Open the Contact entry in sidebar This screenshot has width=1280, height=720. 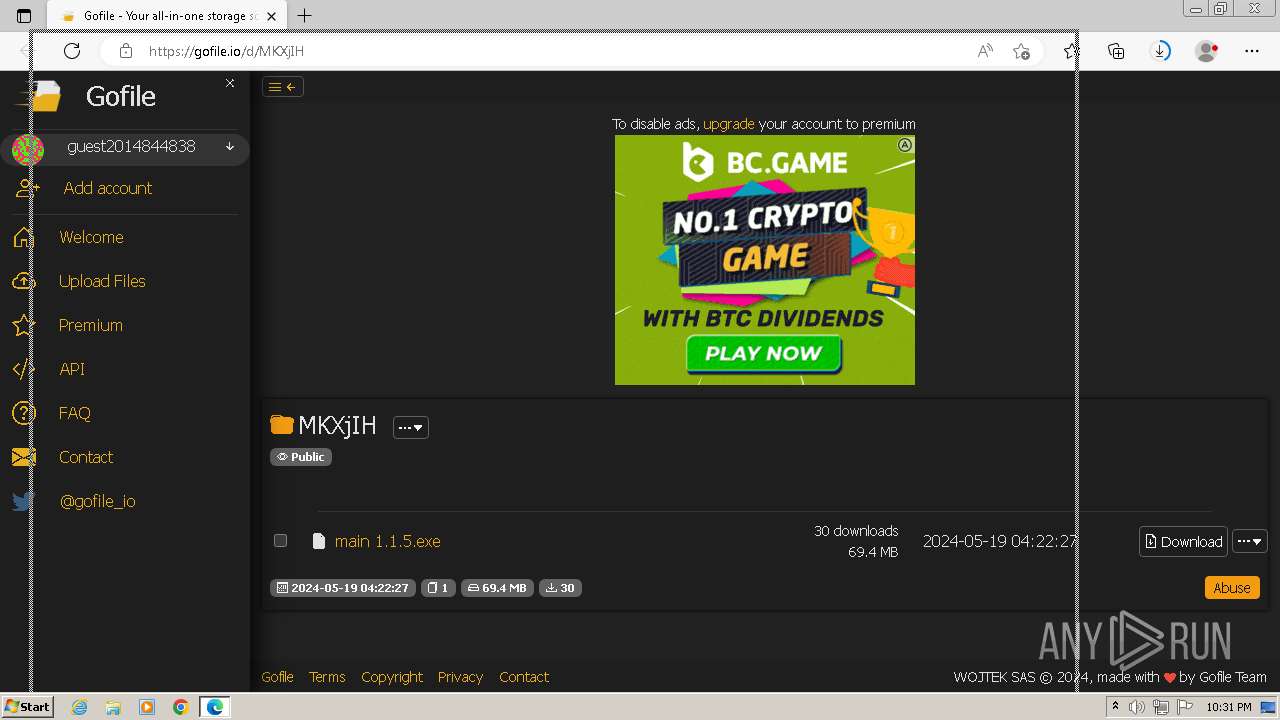(x=86, y=457)
